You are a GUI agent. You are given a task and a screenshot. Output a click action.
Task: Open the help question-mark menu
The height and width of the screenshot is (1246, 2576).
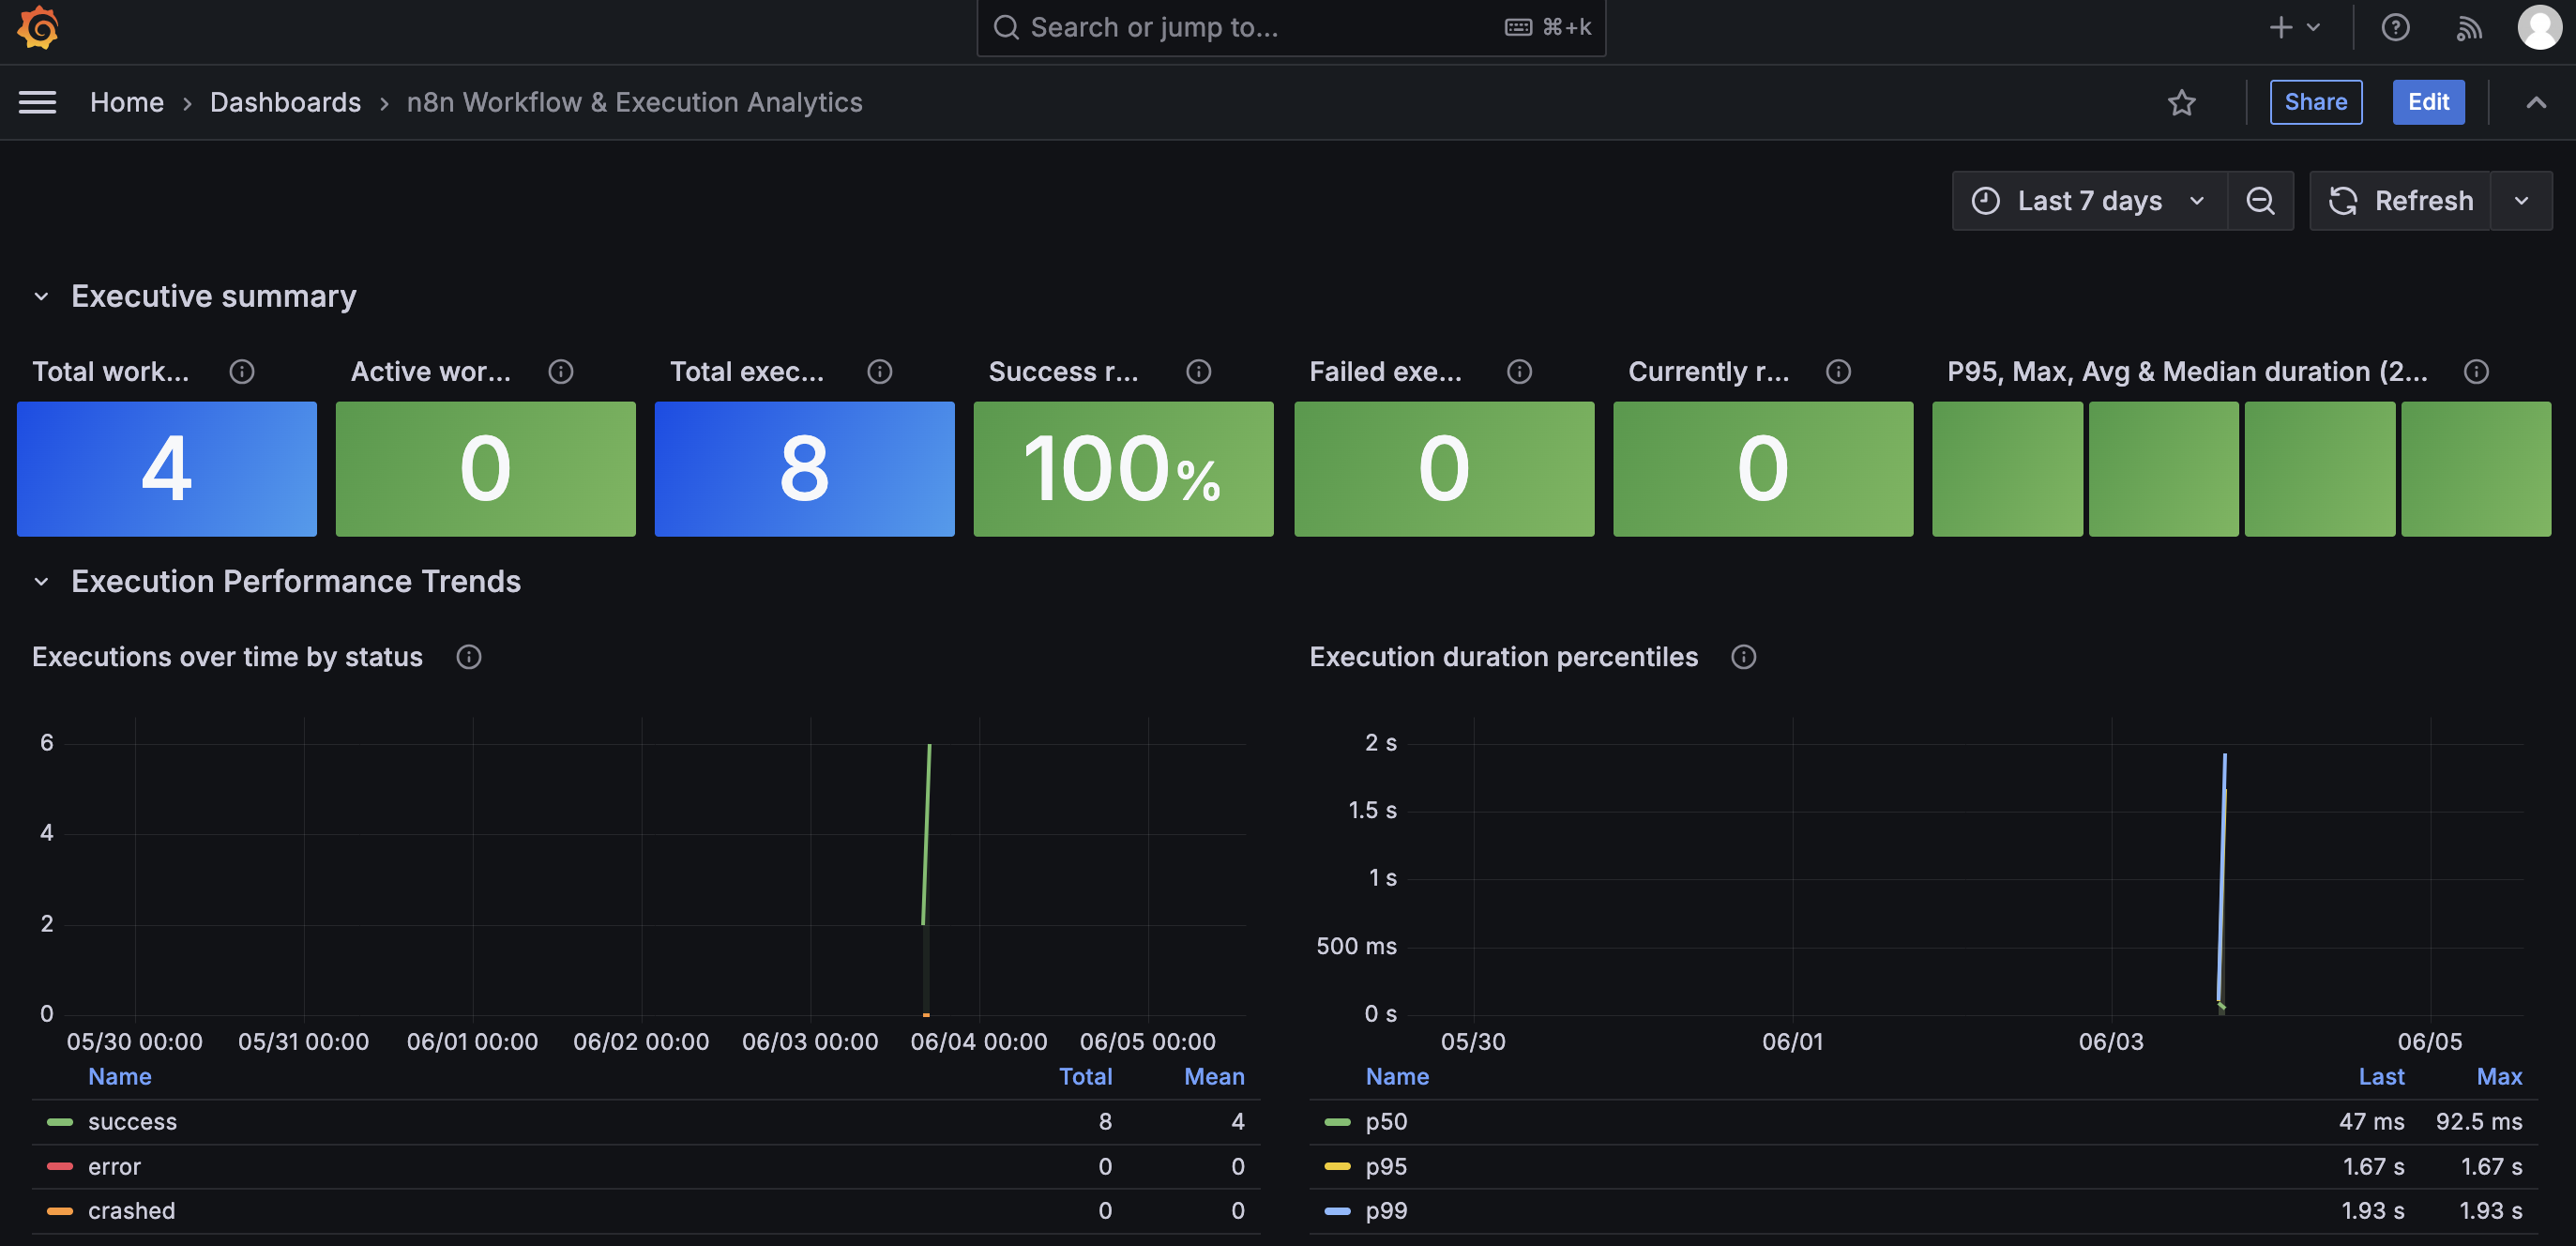point(2395,27)
